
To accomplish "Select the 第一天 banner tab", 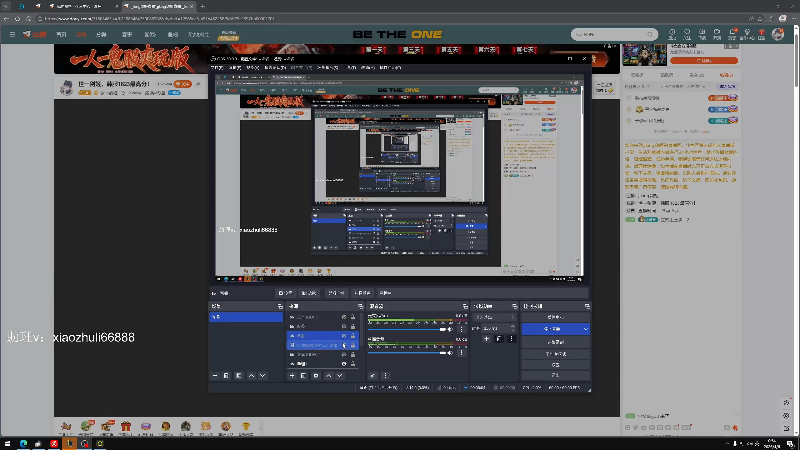I will pos(373,50).
